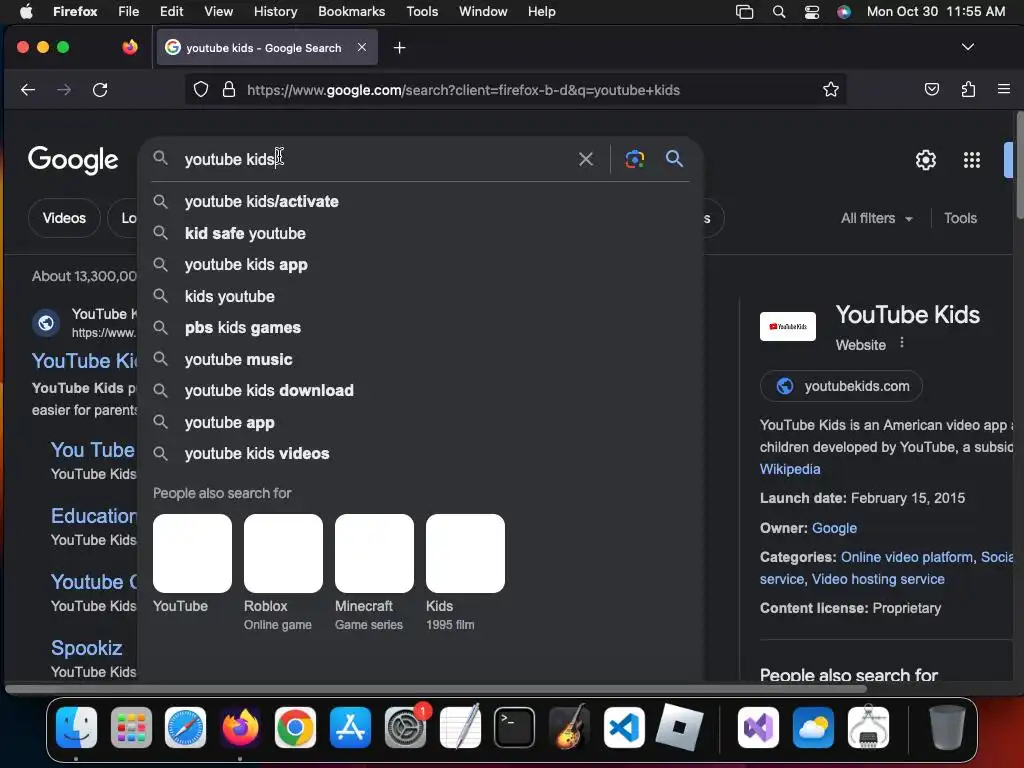Open the Firefox hamburger menu
The height and width of the screenshot is (768, 1024).
tap(1004, 89)
